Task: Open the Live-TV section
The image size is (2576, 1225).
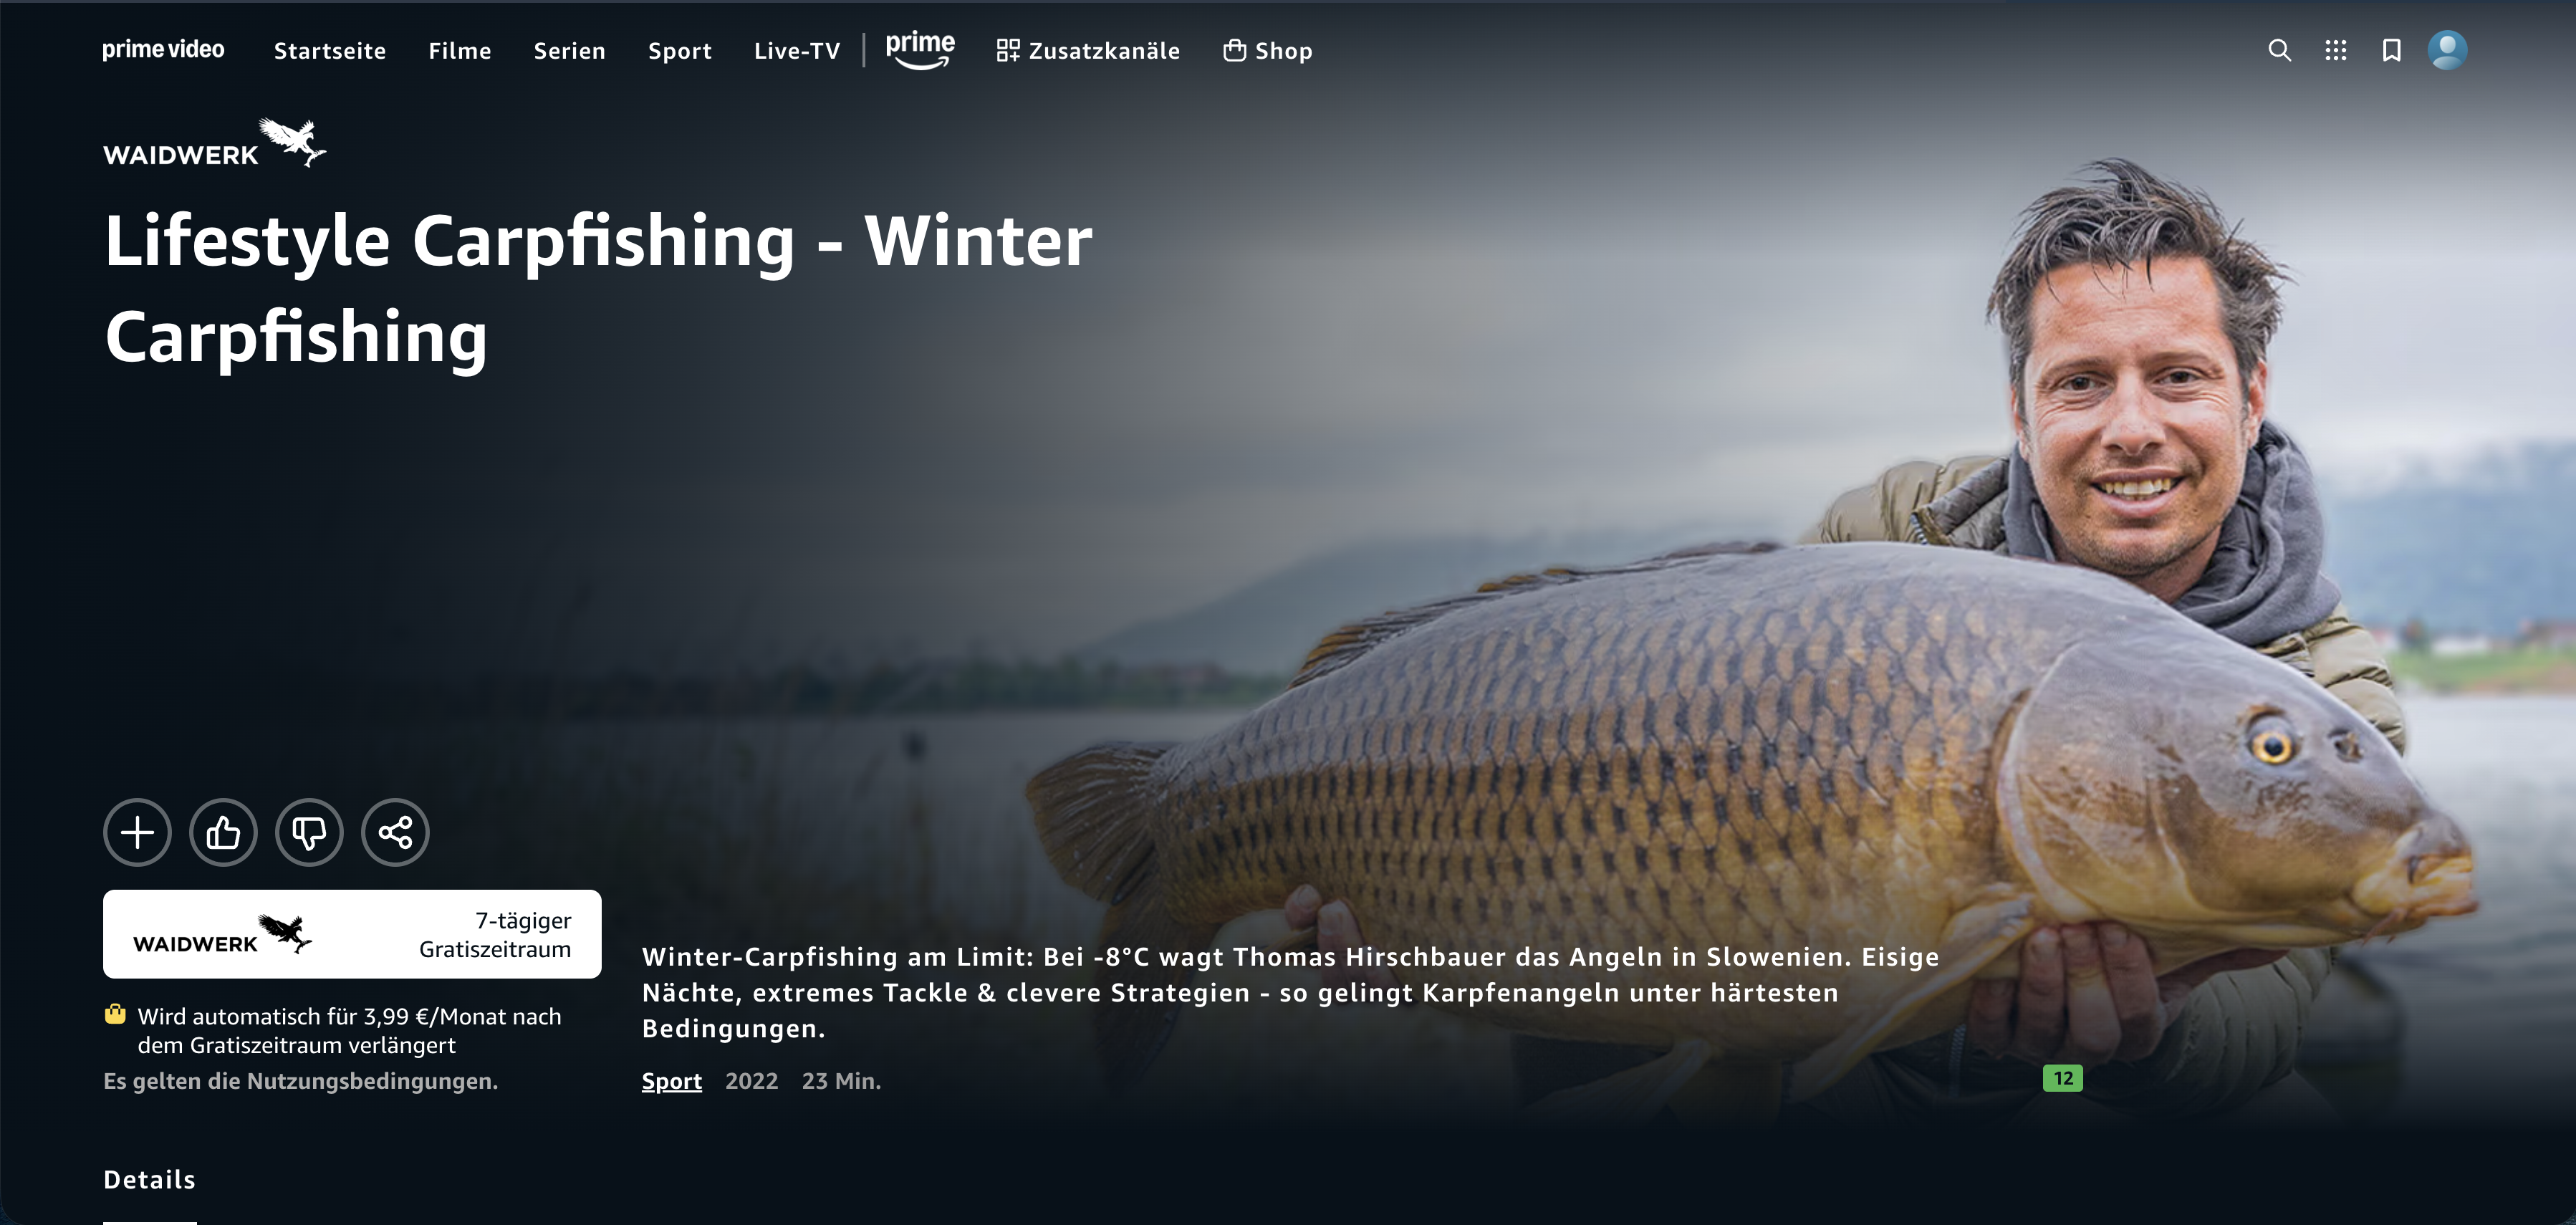Action: pos(797,51)
